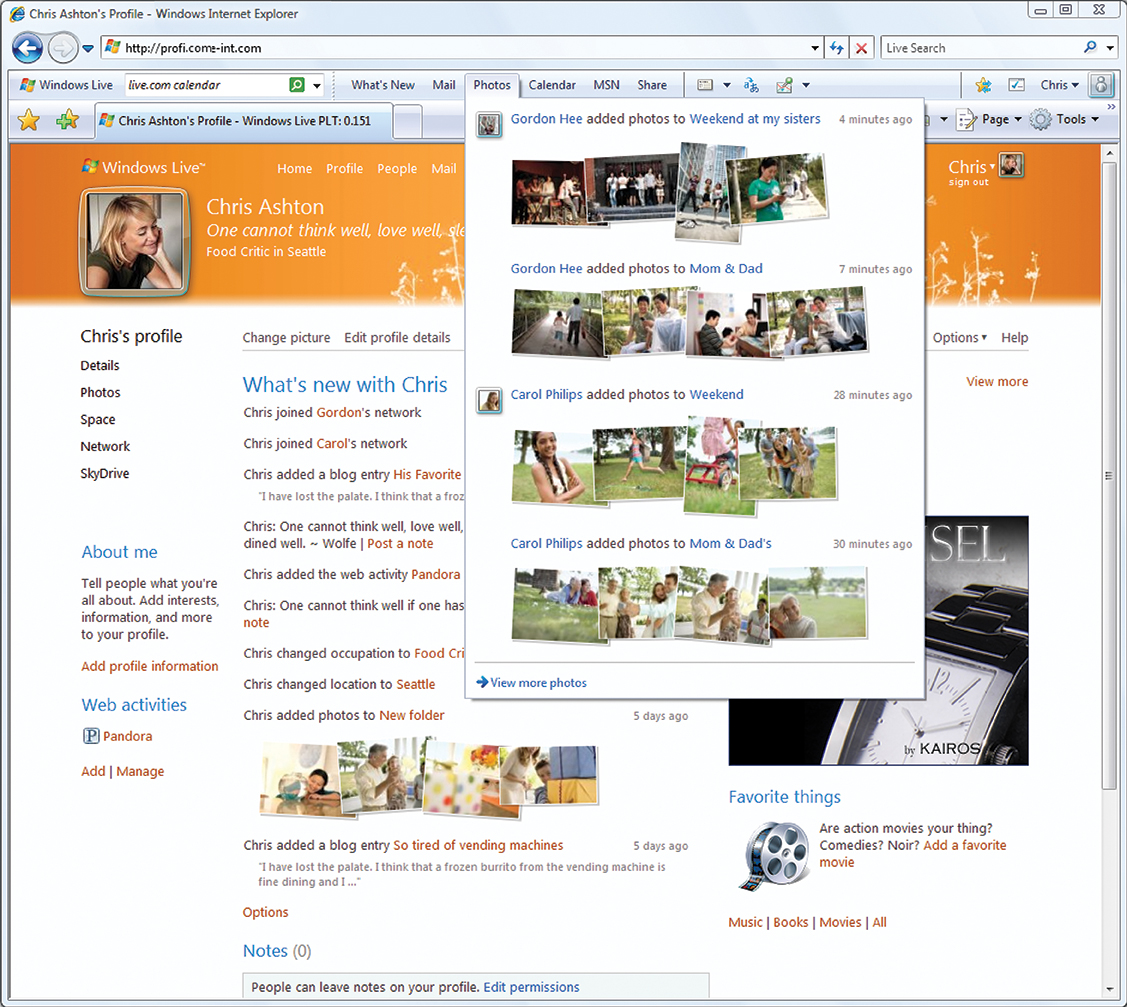Open Carol Philips' Mom & Dad's album link
This screenshot has width=1127, height=1007.
[730, 543]
